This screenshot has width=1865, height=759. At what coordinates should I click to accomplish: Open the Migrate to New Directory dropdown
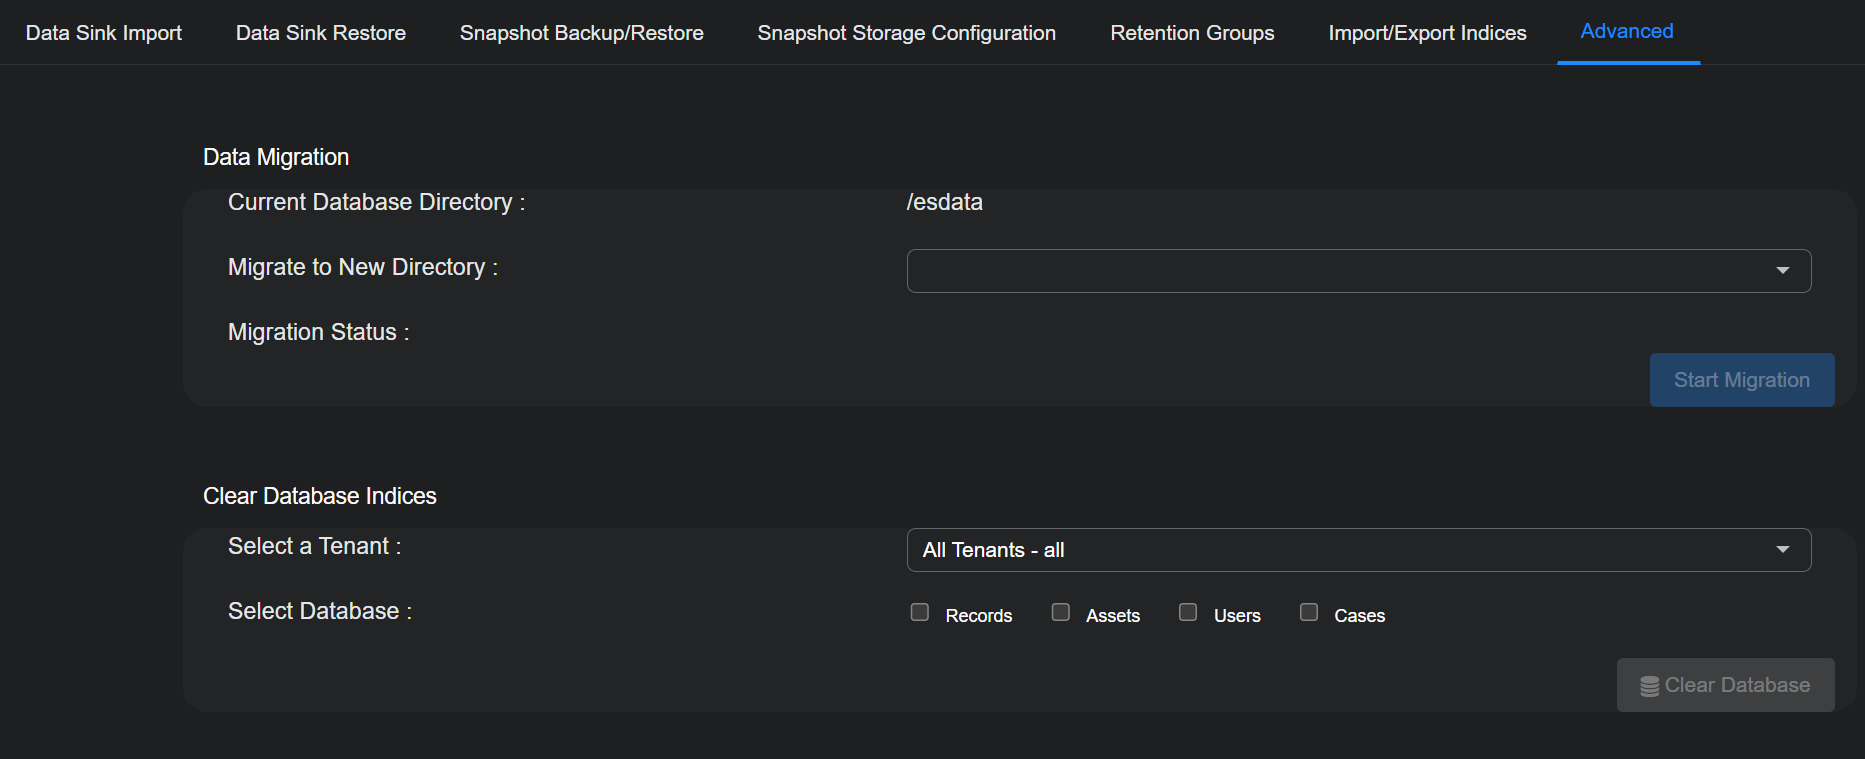(x=1358, y=271)
